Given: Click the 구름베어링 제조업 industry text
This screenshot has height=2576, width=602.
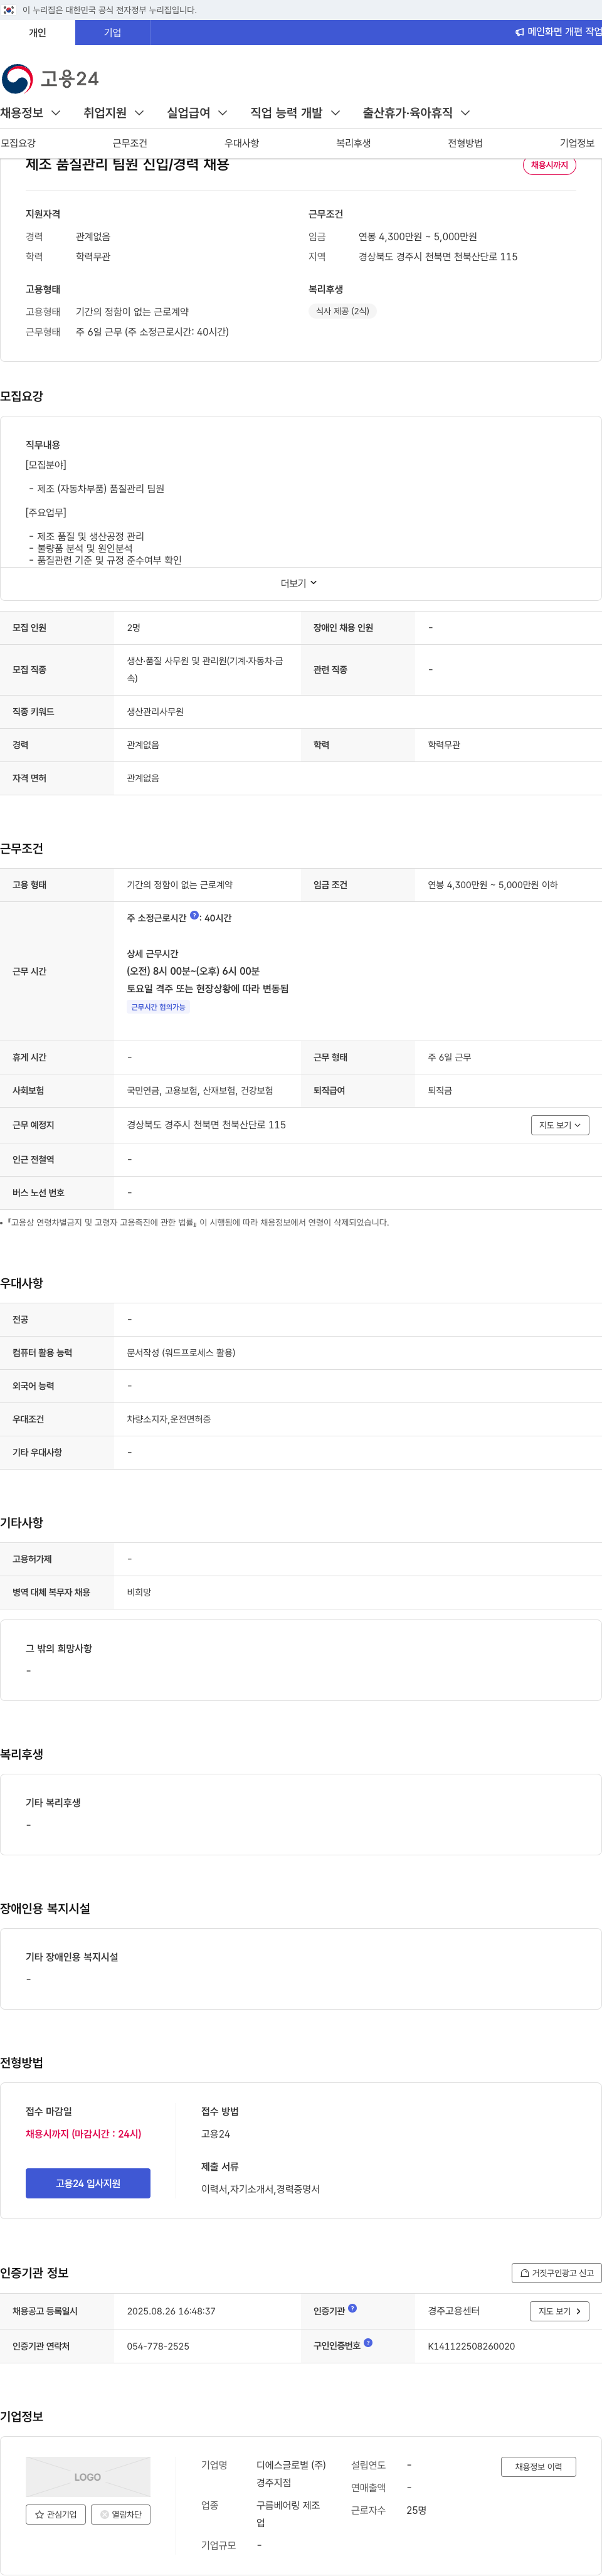Looking at the screenshot, I should [x=288, y=2514].
